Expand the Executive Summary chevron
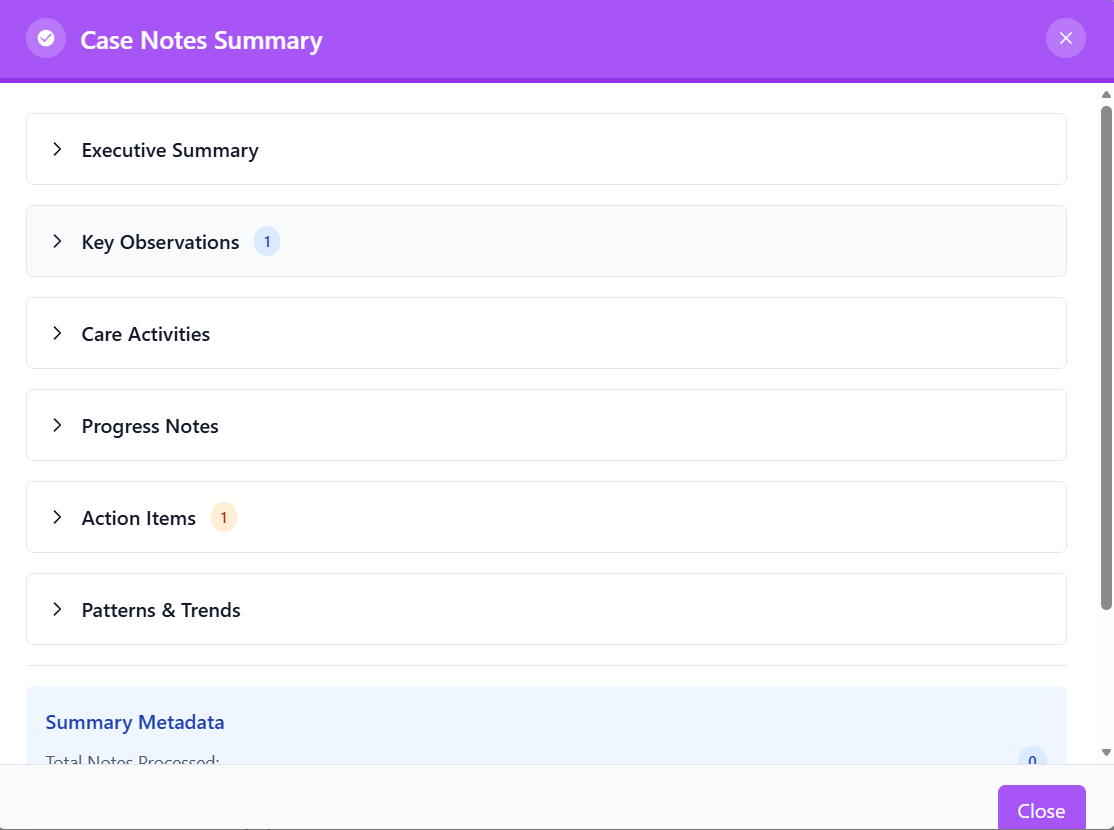1114x830 pixels. (x=58, y=149)
